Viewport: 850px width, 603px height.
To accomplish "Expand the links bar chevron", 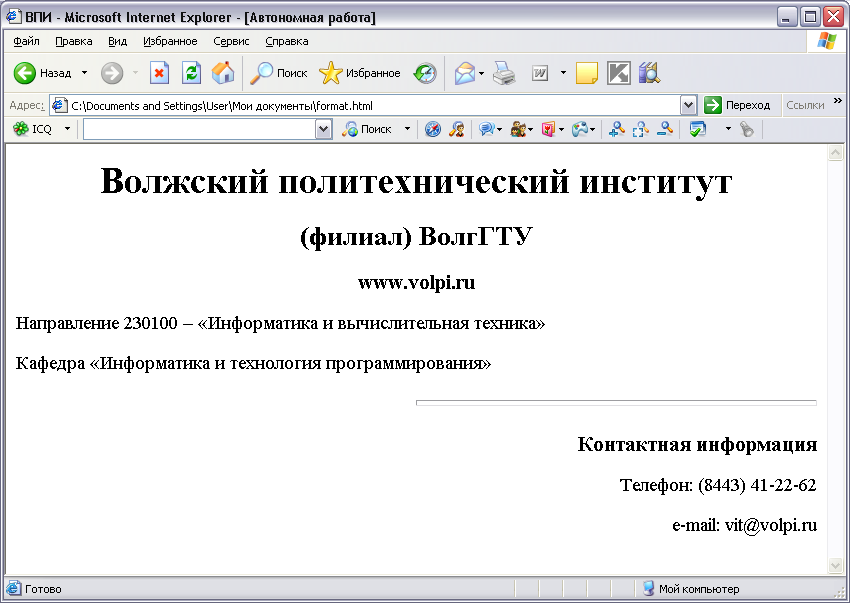I will pos(838,101).
